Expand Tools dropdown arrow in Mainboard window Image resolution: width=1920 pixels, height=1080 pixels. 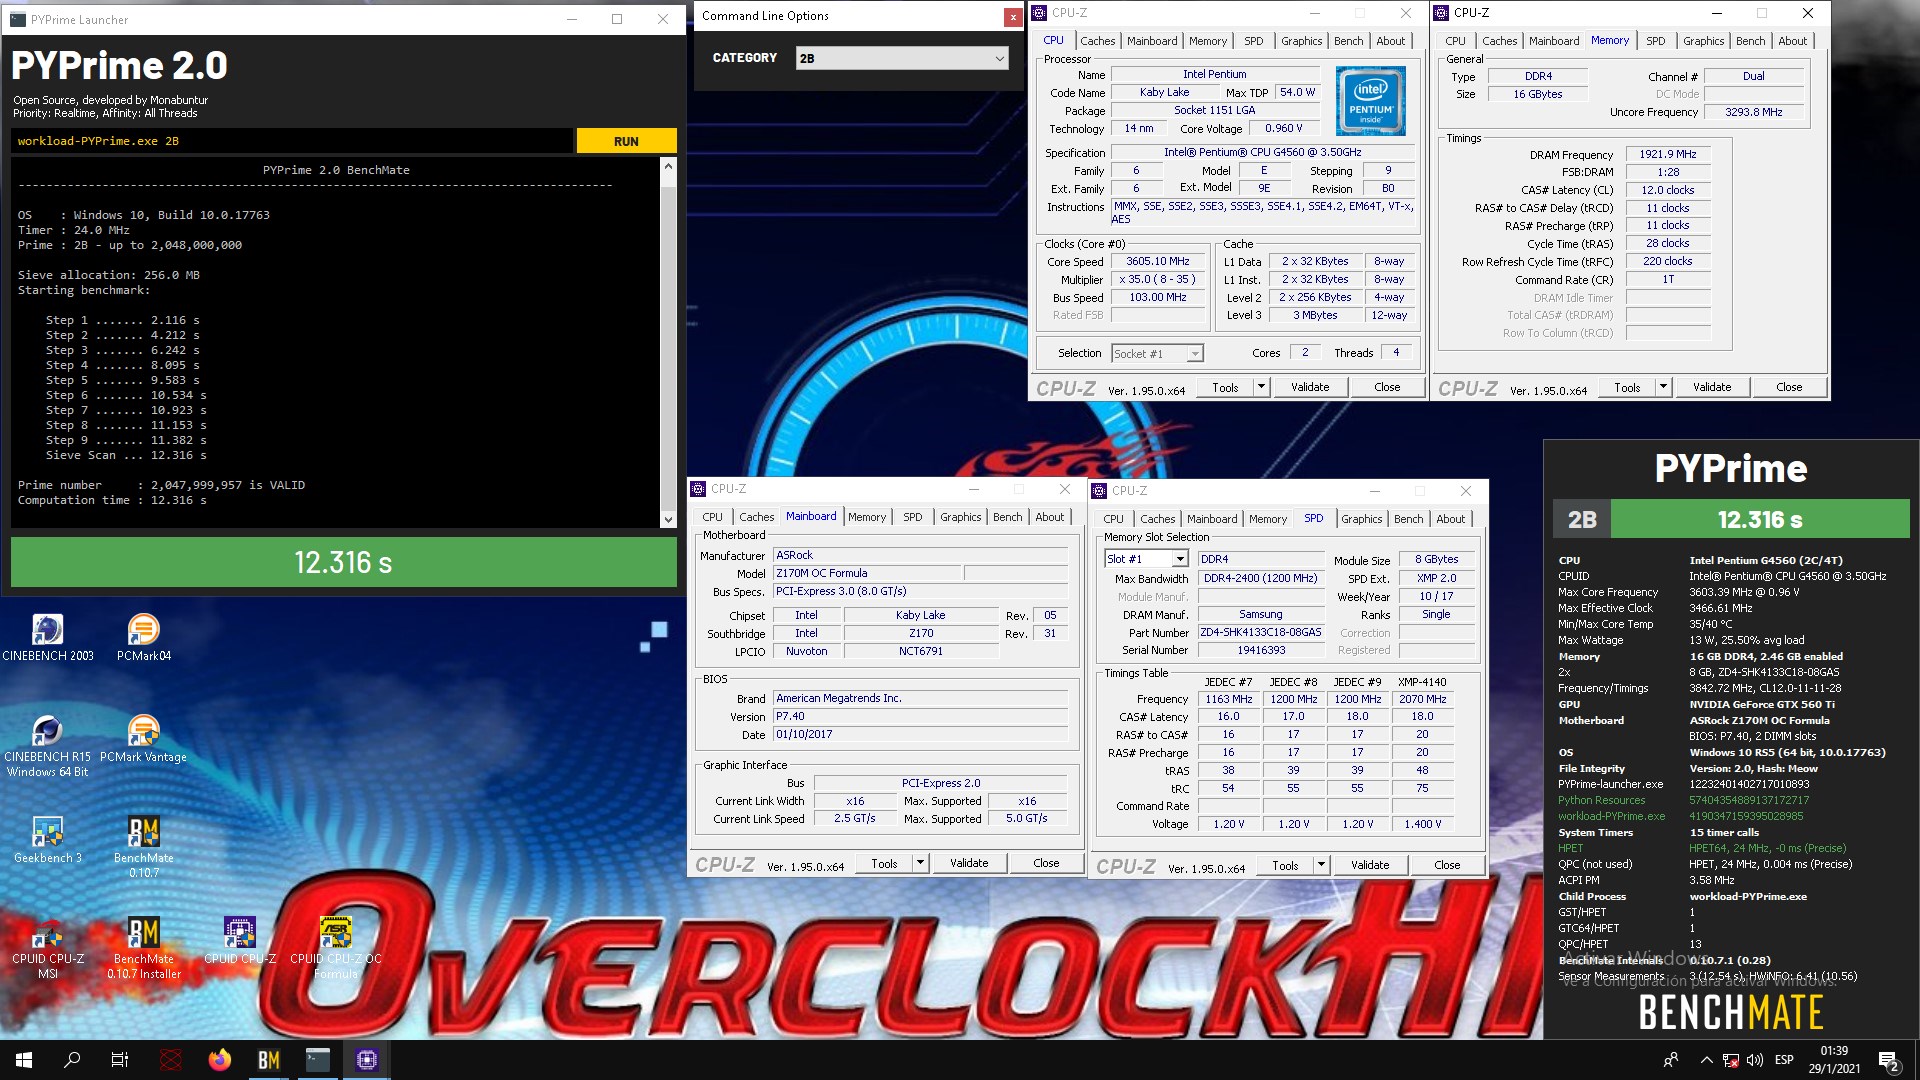920,863
